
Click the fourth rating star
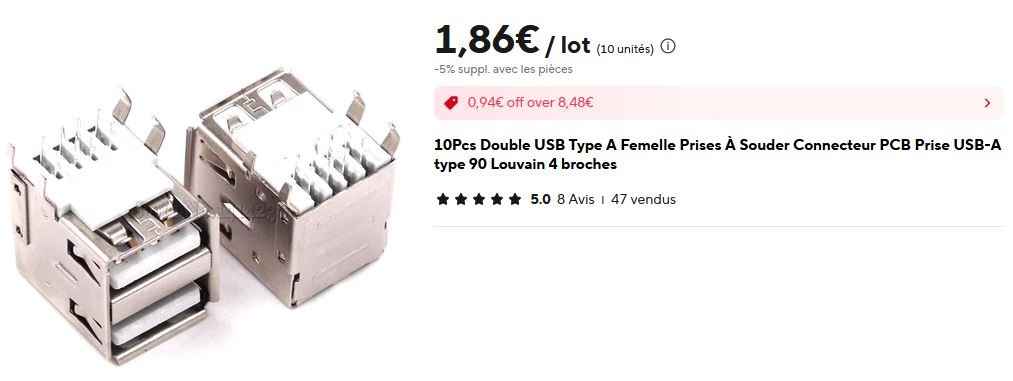[x=497, y=200]
